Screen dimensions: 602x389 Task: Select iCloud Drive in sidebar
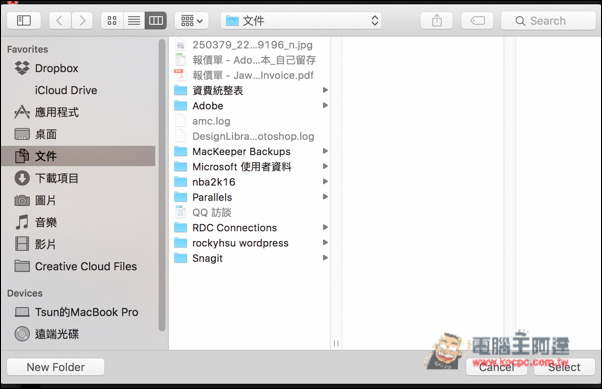click(x=78, y=90)
